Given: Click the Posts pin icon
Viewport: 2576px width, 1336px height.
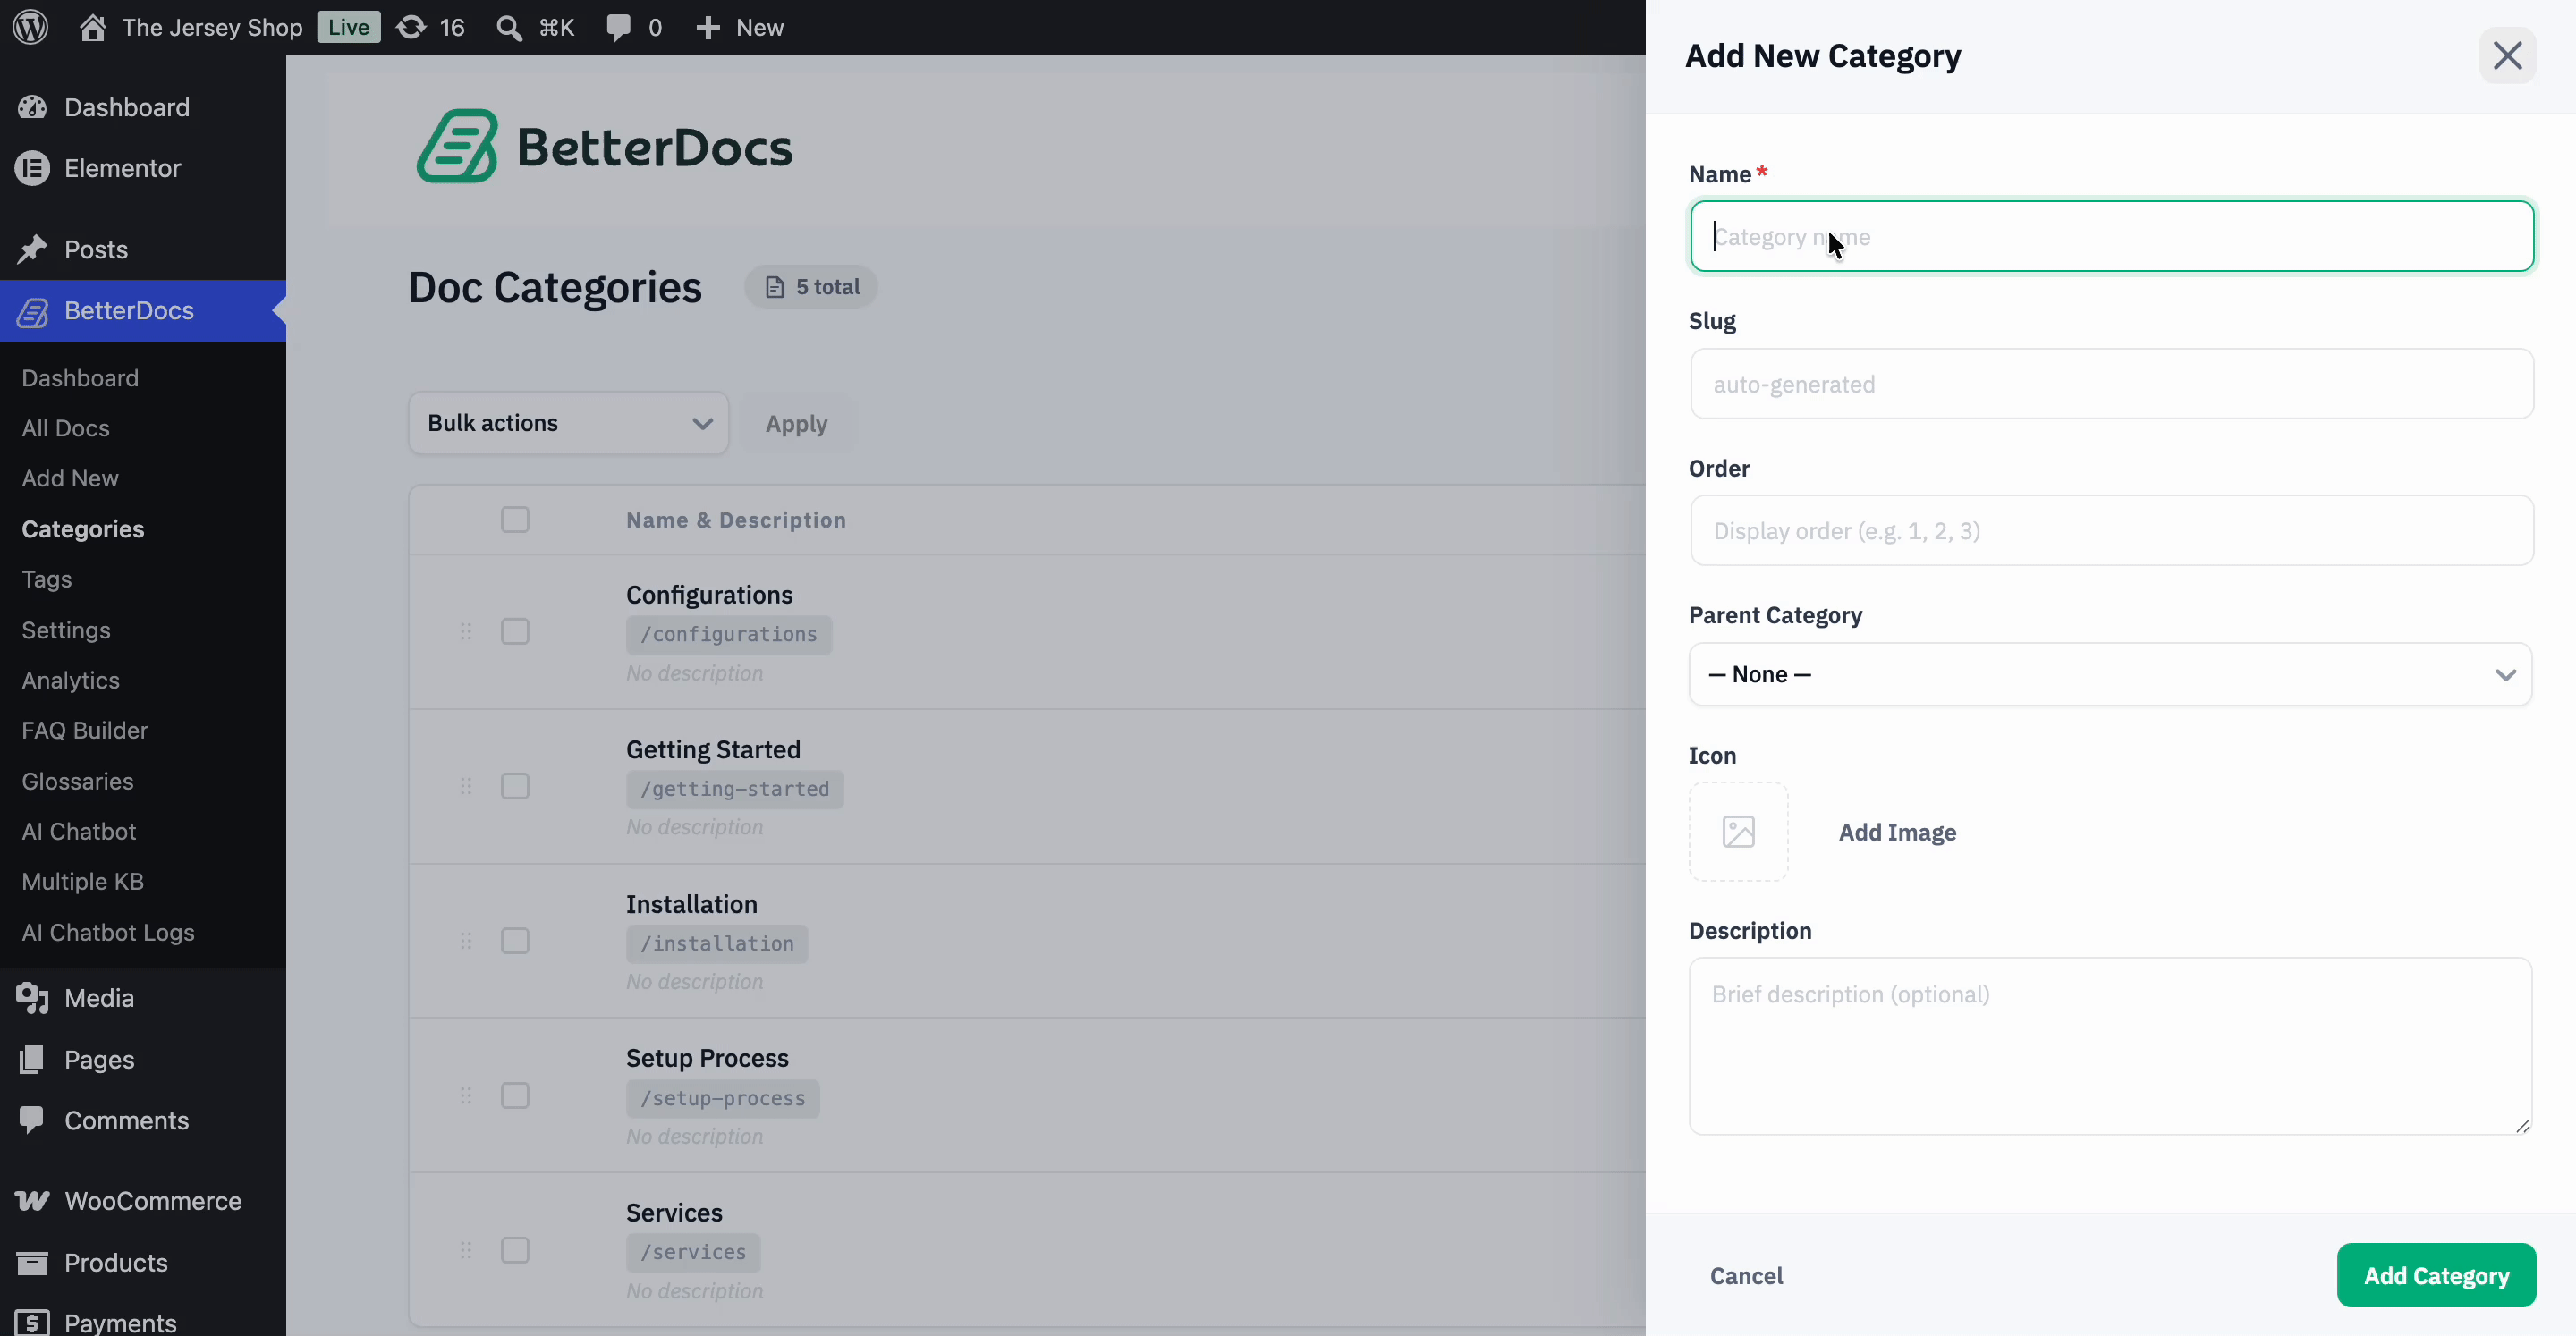Looking at the screenshot, I should (x=32, y=249).
